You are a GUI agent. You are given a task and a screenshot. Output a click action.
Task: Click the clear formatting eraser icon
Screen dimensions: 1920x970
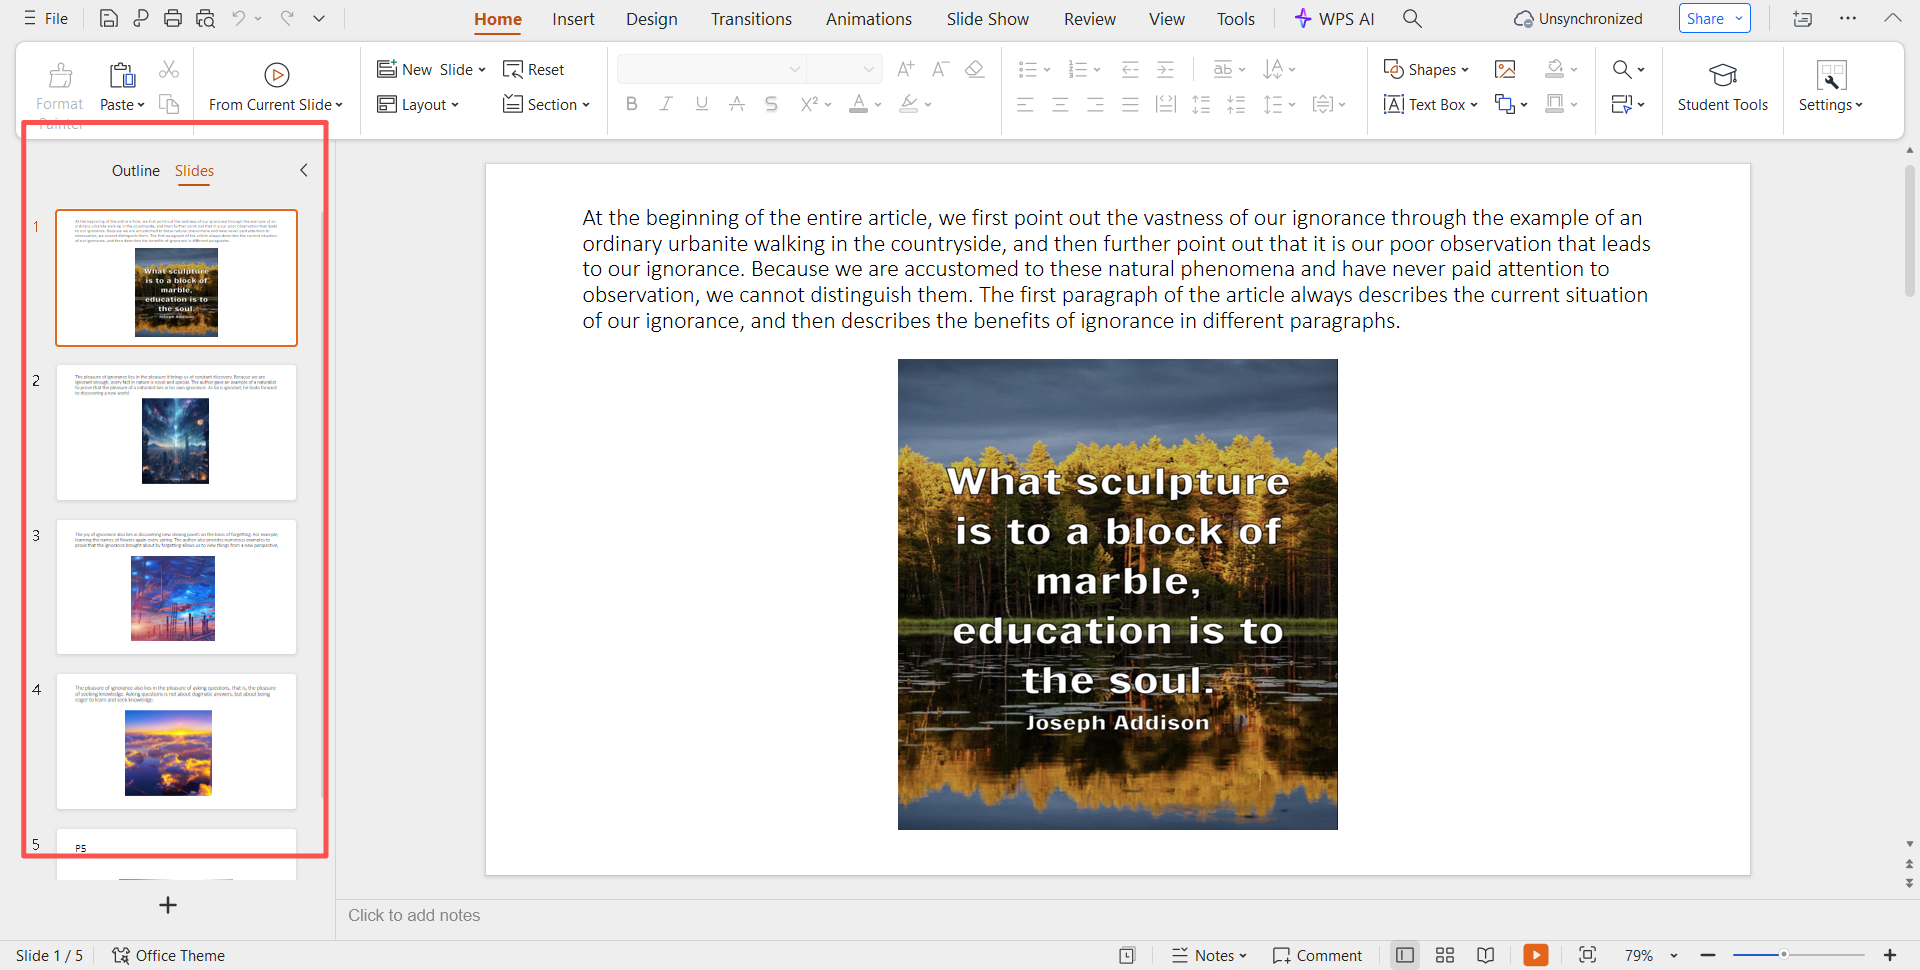(974, 69)
